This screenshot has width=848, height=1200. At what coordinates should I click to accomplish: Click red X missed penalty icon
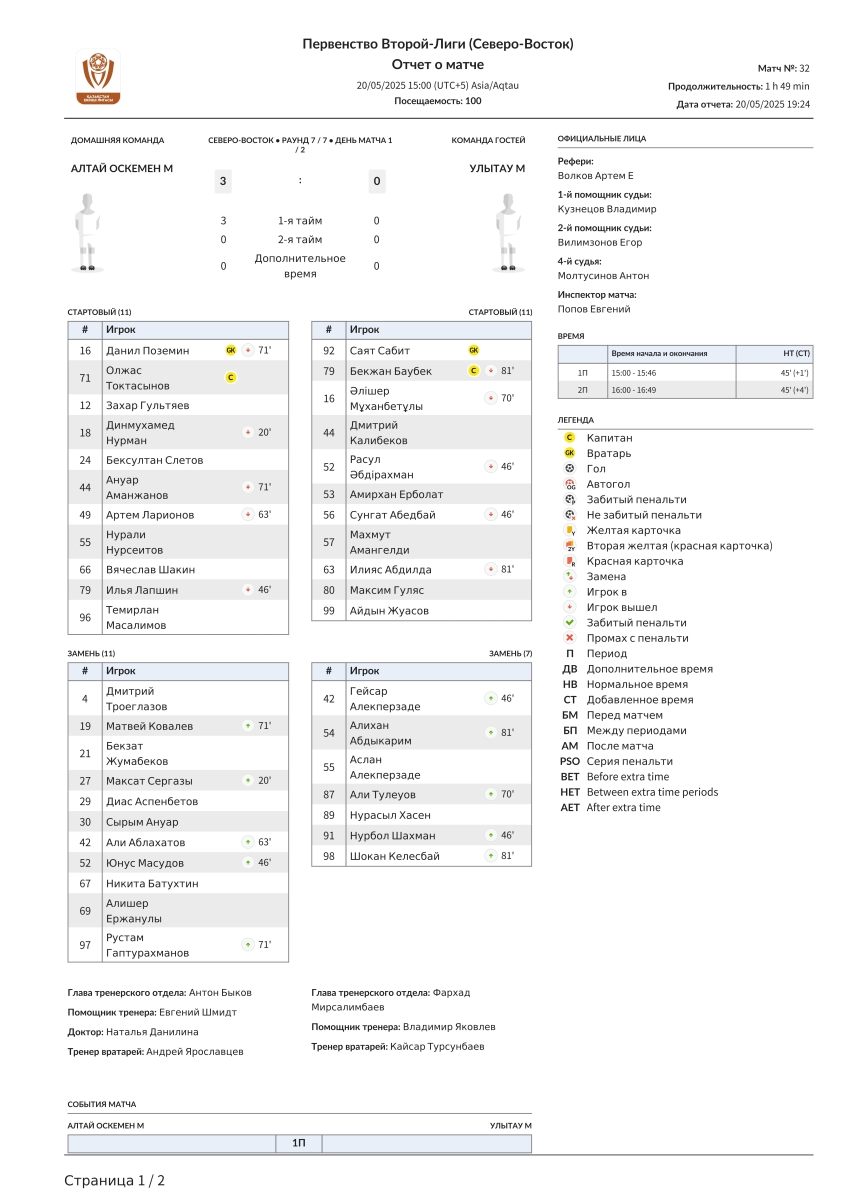(570, 638)
